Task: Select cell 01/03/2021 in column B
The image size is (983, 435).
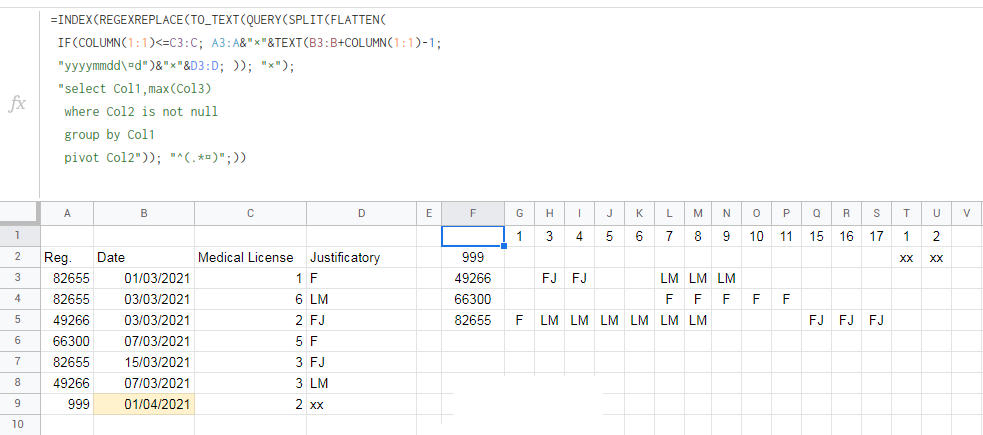Action: tap(144, 278)
